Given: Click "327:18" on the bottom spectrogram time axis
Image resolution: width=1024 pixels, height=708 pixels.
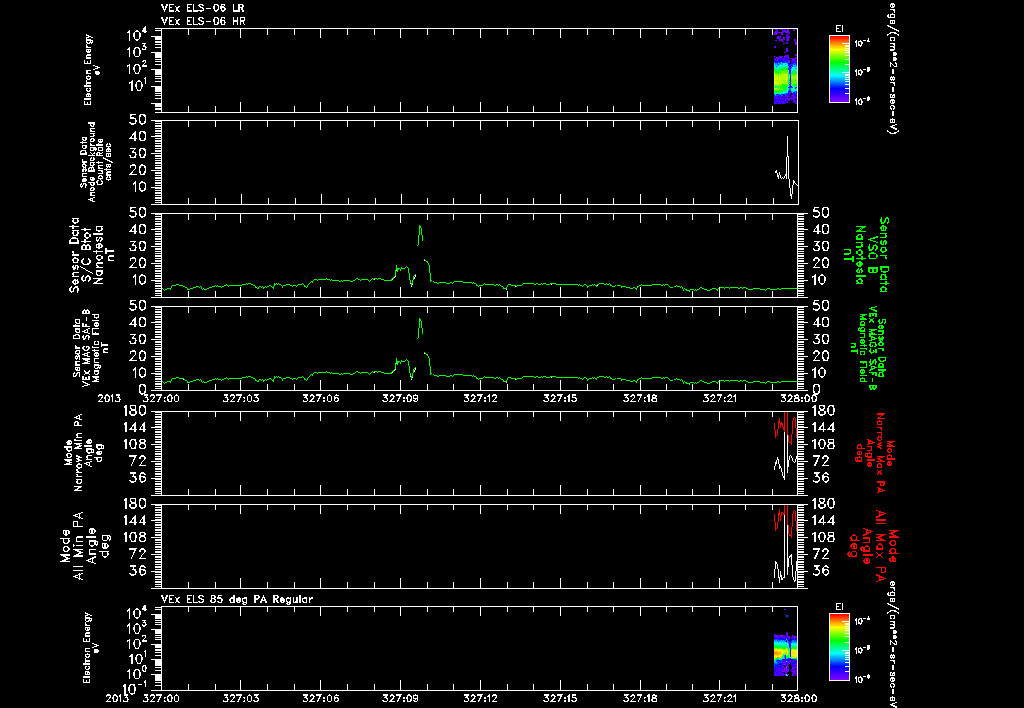Looking at the screenshot, I should click(640, 698).
